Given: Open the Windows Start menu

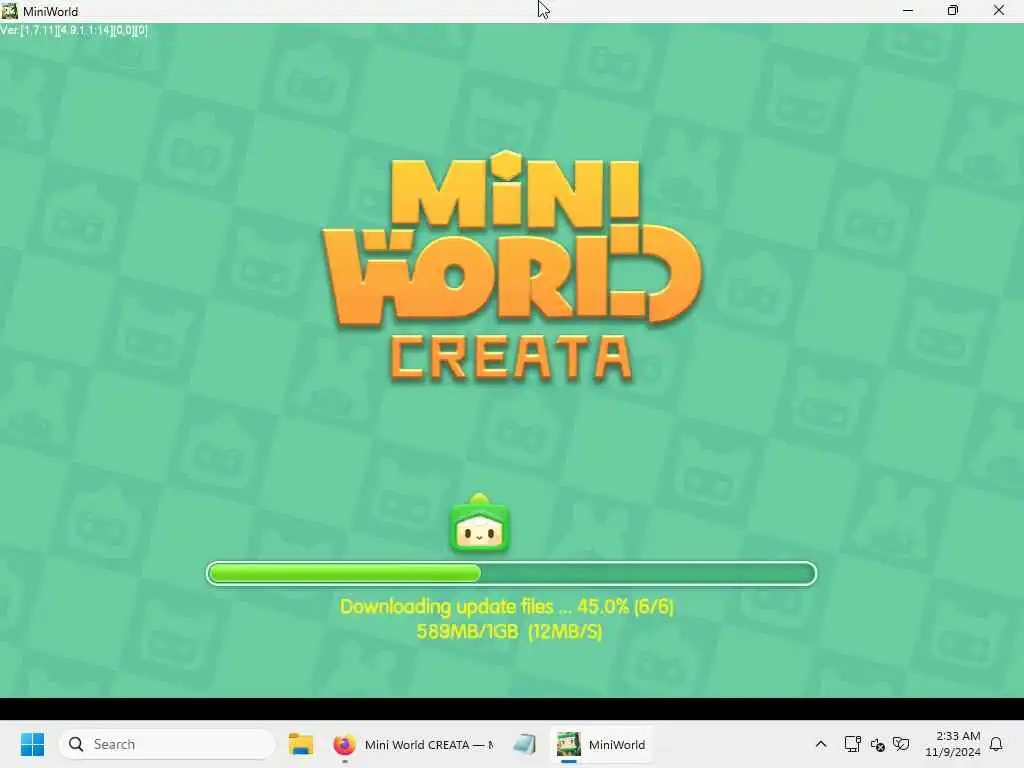Looking at the screenshot, I should point(32,744).
